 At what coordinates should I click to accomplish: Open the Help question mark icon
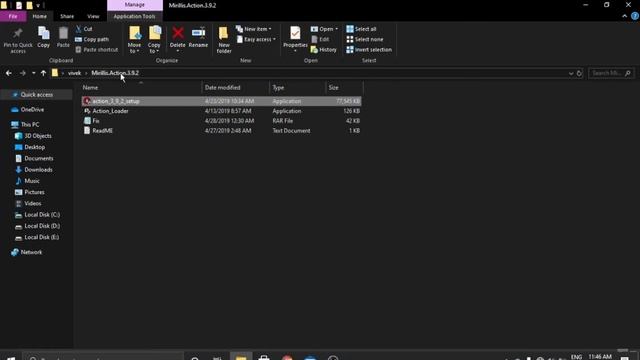click(x=635, y=16)
